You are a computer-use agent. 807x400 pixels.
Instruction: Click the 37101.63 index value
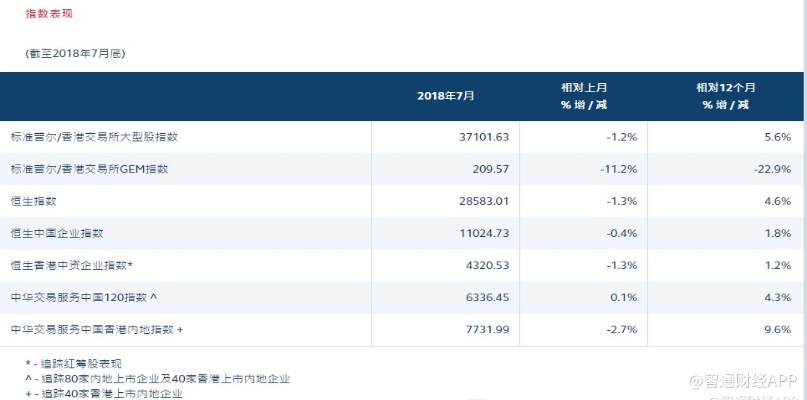(x=481, y=137)
